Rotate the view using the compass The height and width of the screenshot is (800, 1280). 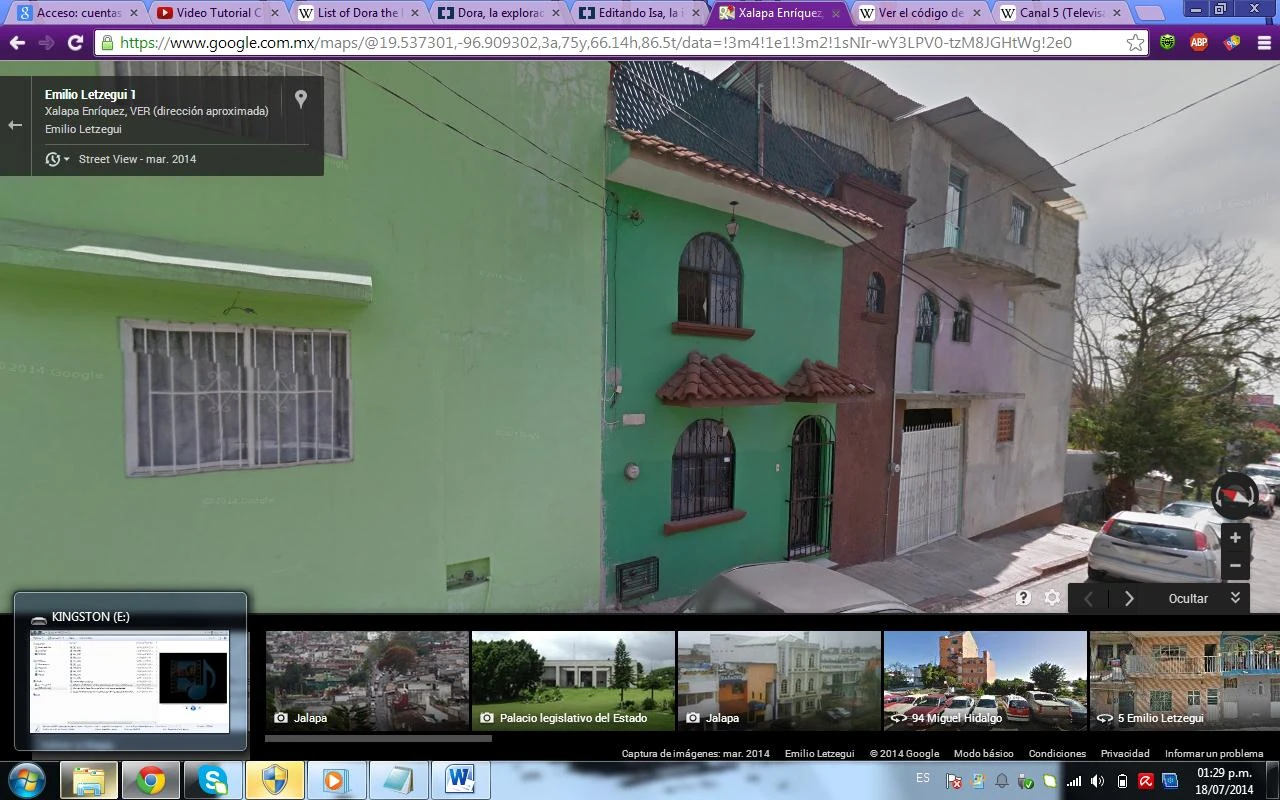[x=1234, y=496]
